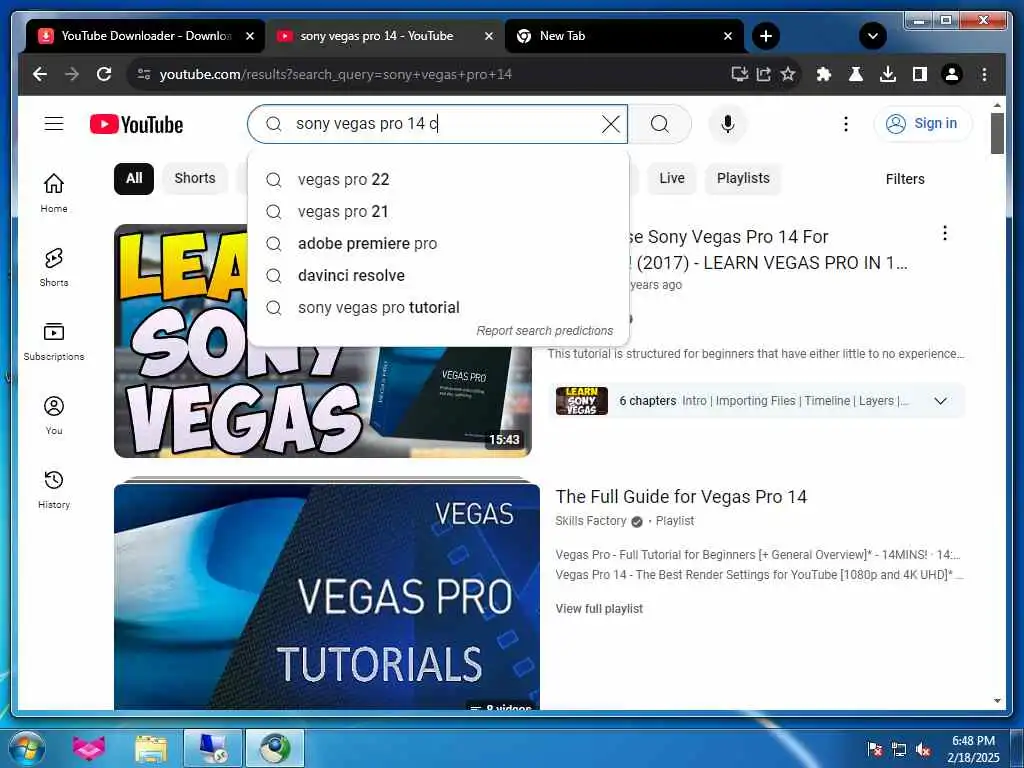The height and width of the screenshot is (768, 1024).
Task: Open more actions menu for first video
Action: pyautogui.click(x=944, y=233)
